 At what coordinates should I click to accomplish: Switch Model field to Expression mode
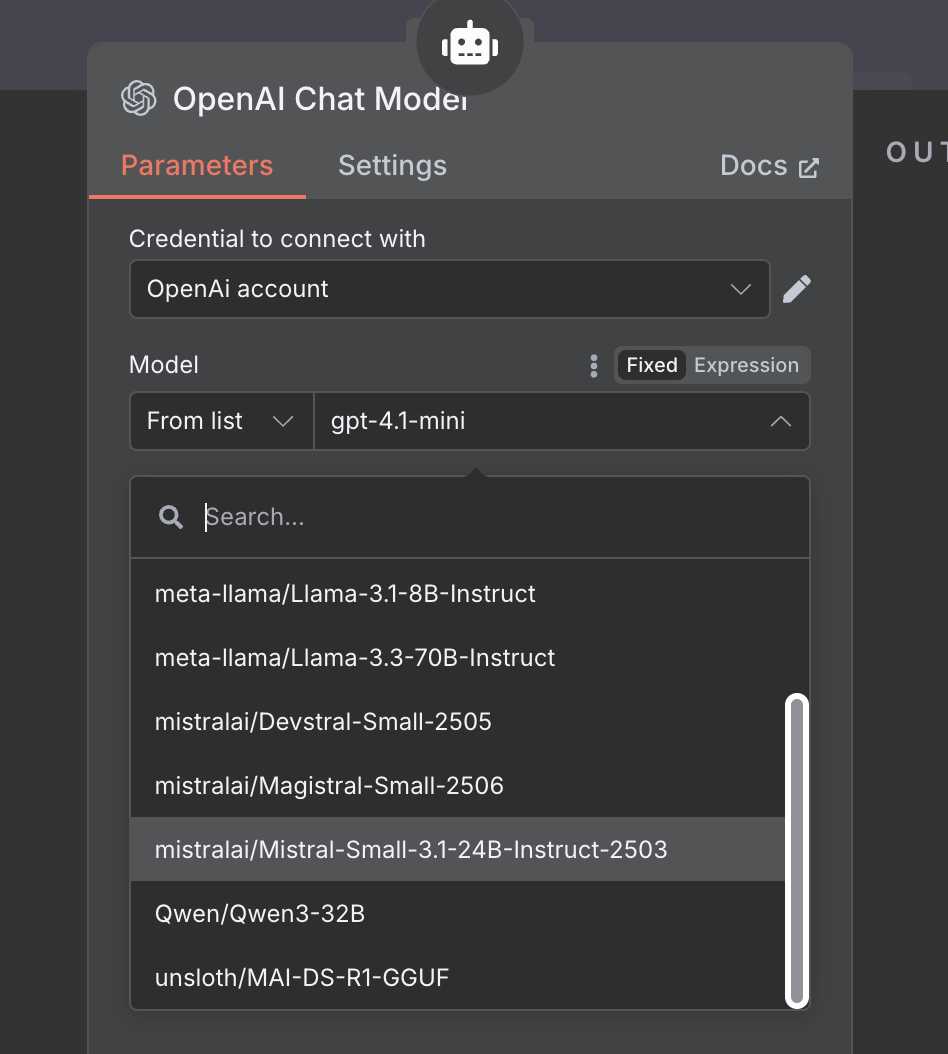click(746, 365)
